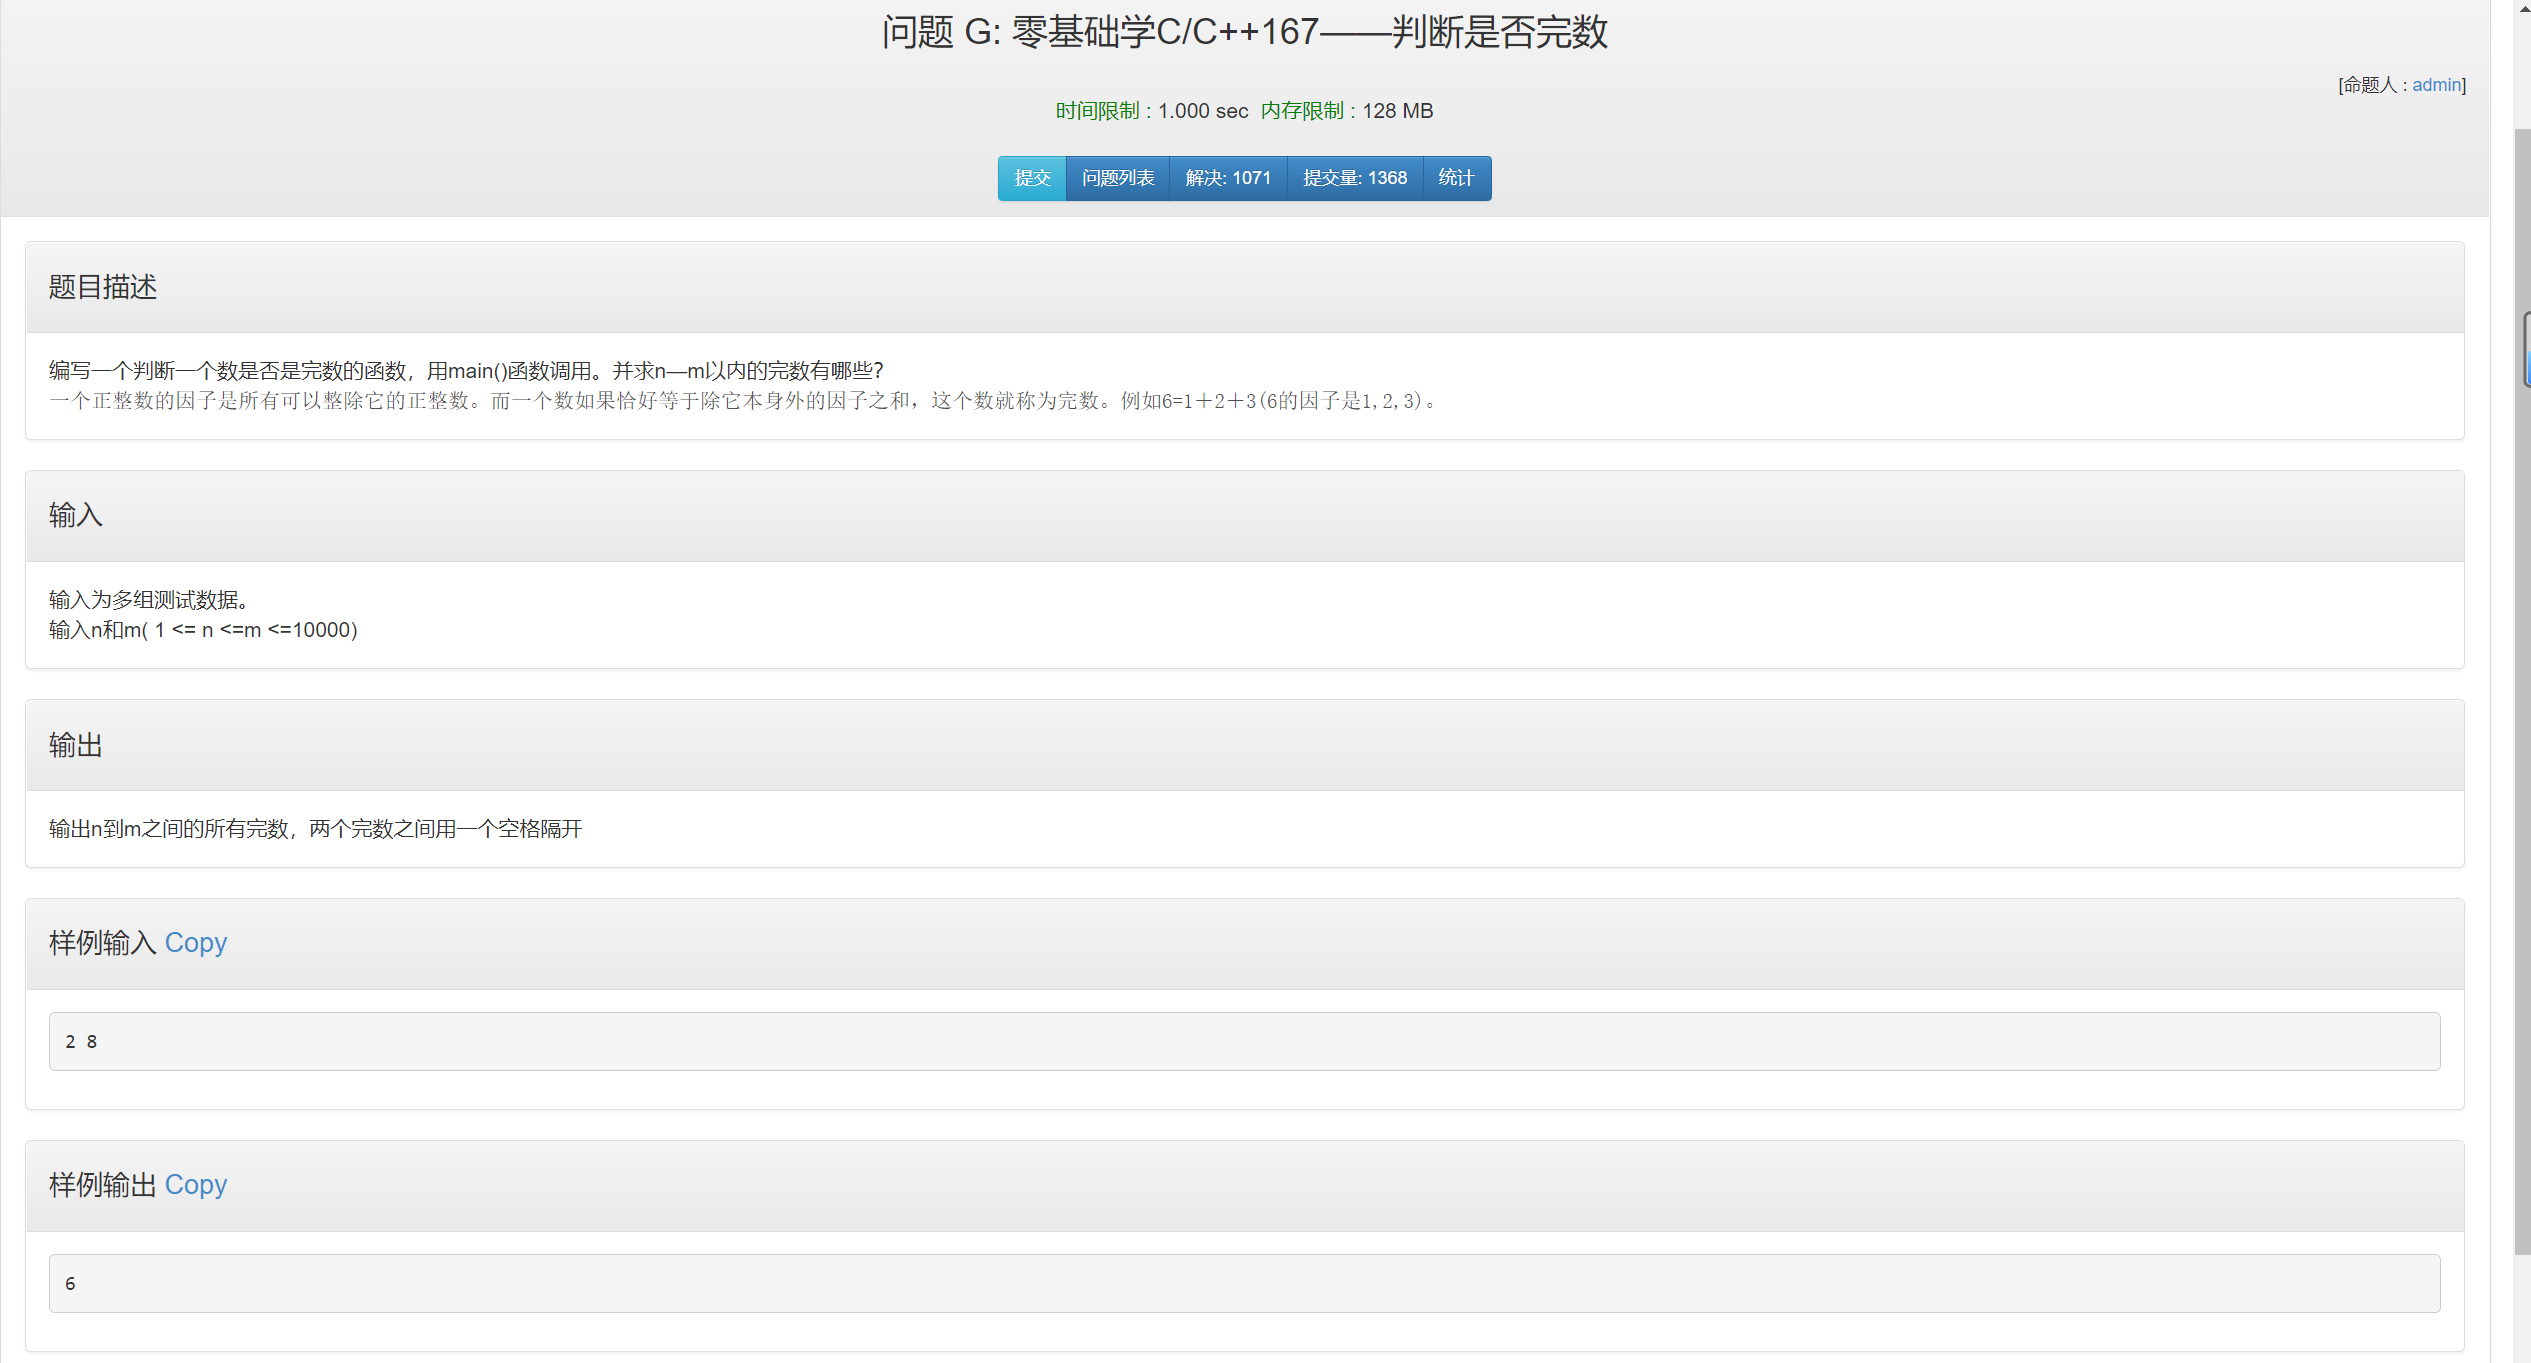The height and width of the screenshot is (1363, 2531).
Task: Click the sample input box with 2 8
Action: point(1243,1041)
